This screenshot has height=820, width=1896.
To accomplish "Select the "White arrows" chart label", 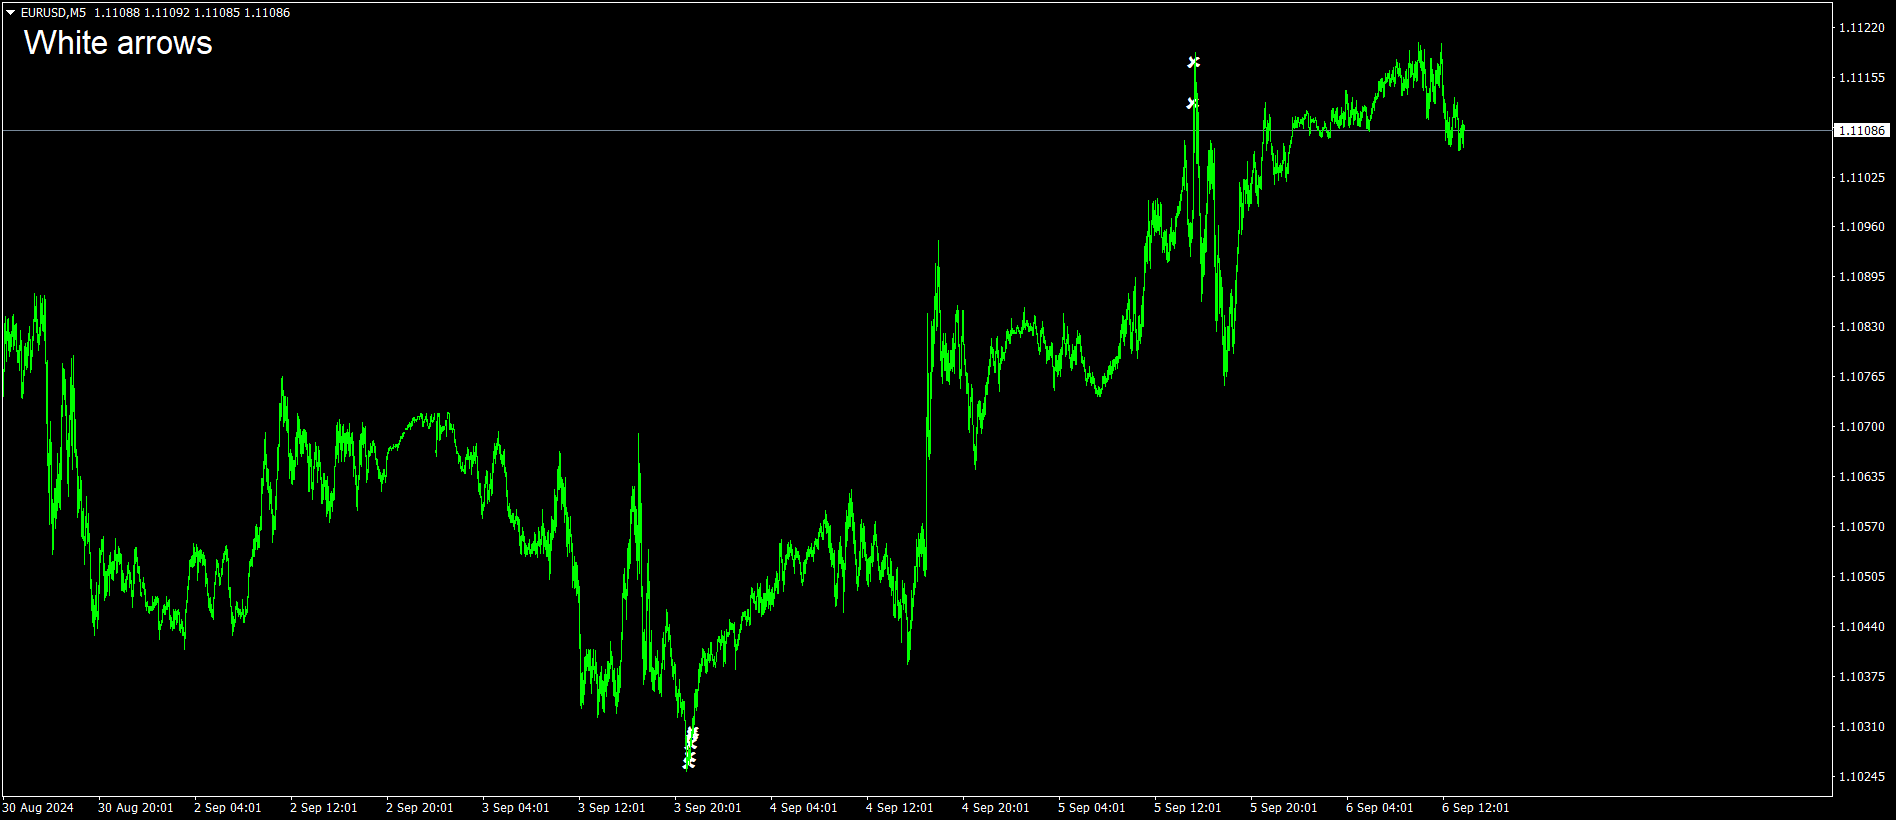I will point(118,43).
